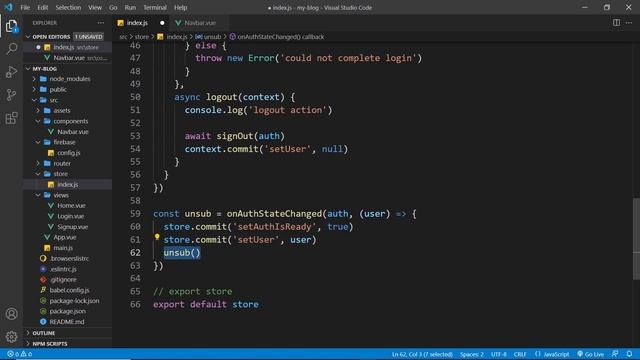Open the Accounts menu icon

(x=11, y=313)
